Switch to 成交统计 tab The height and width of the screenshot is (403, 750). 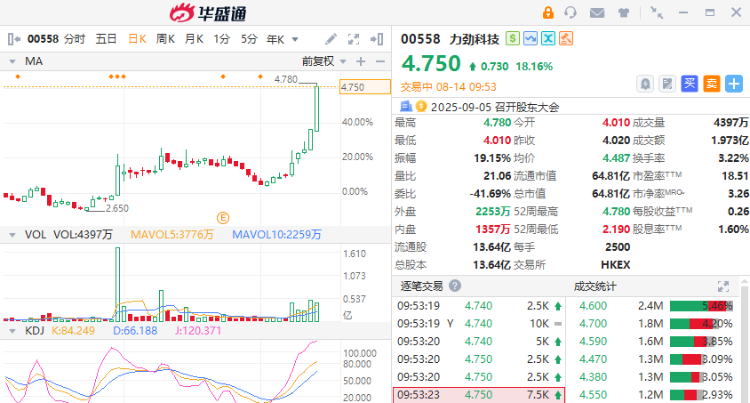595,286
